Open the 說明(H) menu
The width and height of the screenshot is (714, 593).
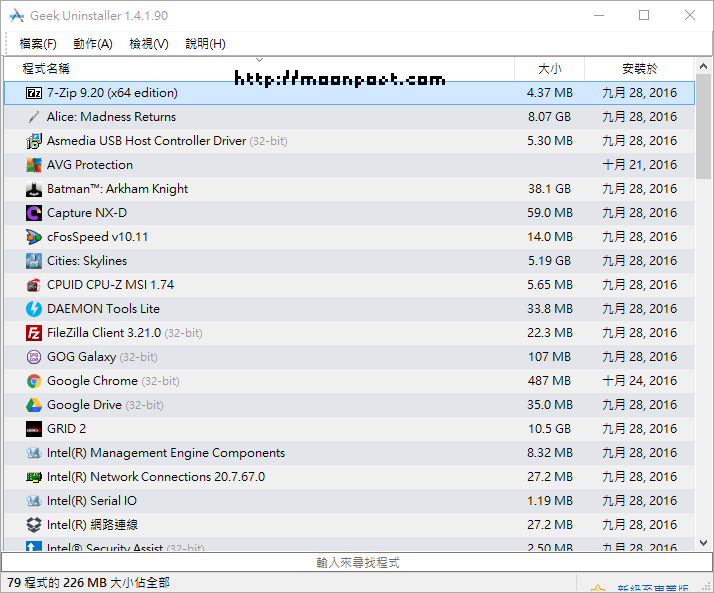205,44
